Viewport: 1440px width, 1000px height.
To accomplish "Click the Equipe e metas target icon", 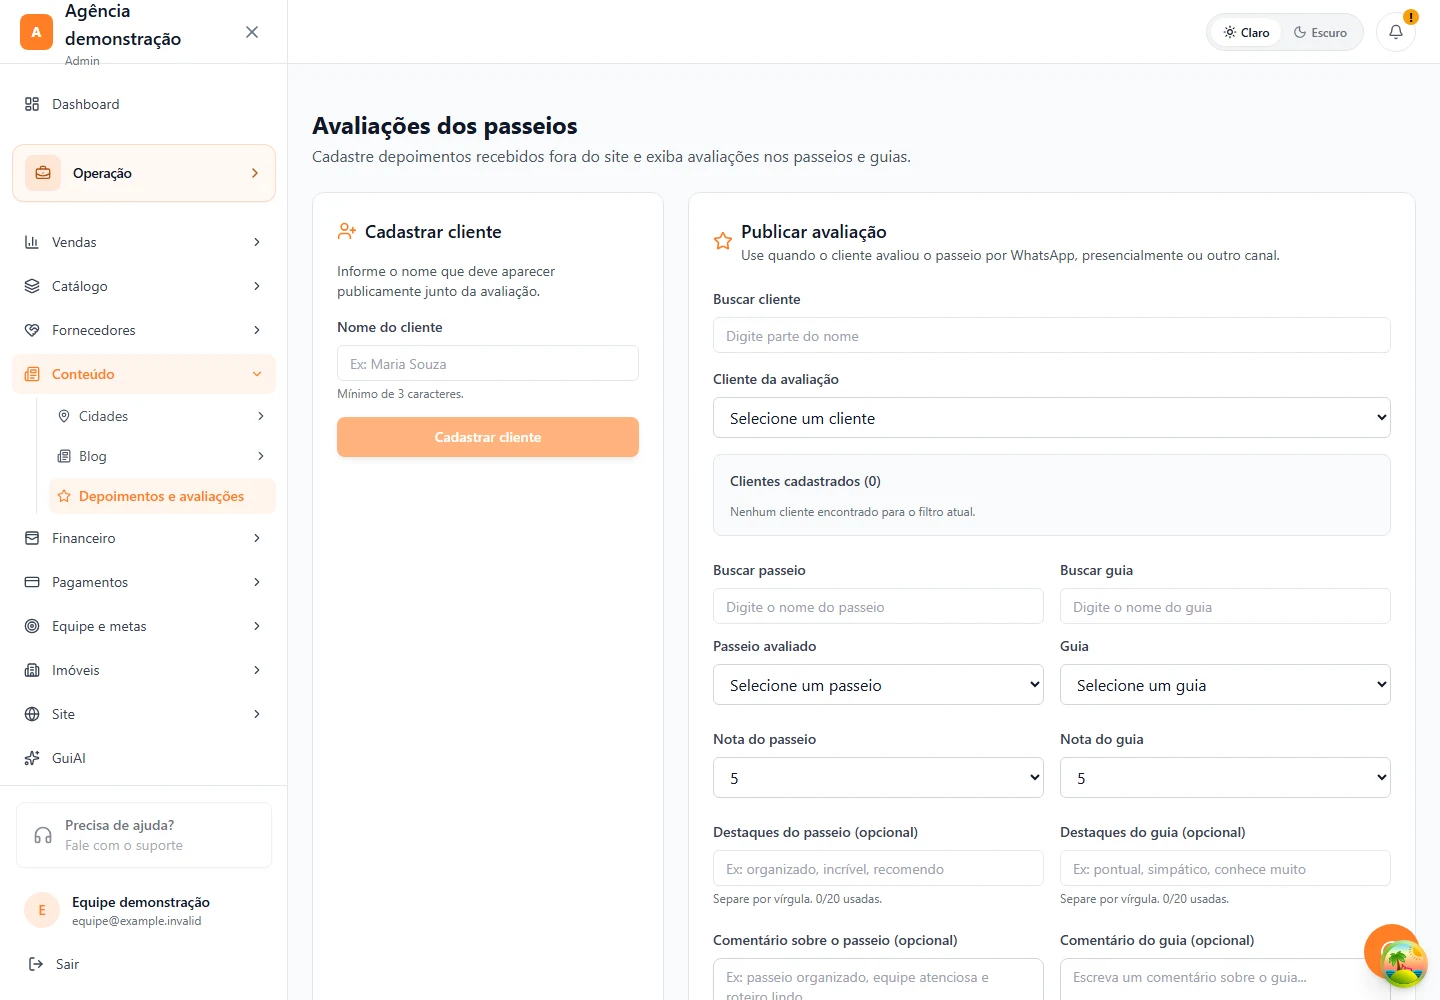I will 32,626.
